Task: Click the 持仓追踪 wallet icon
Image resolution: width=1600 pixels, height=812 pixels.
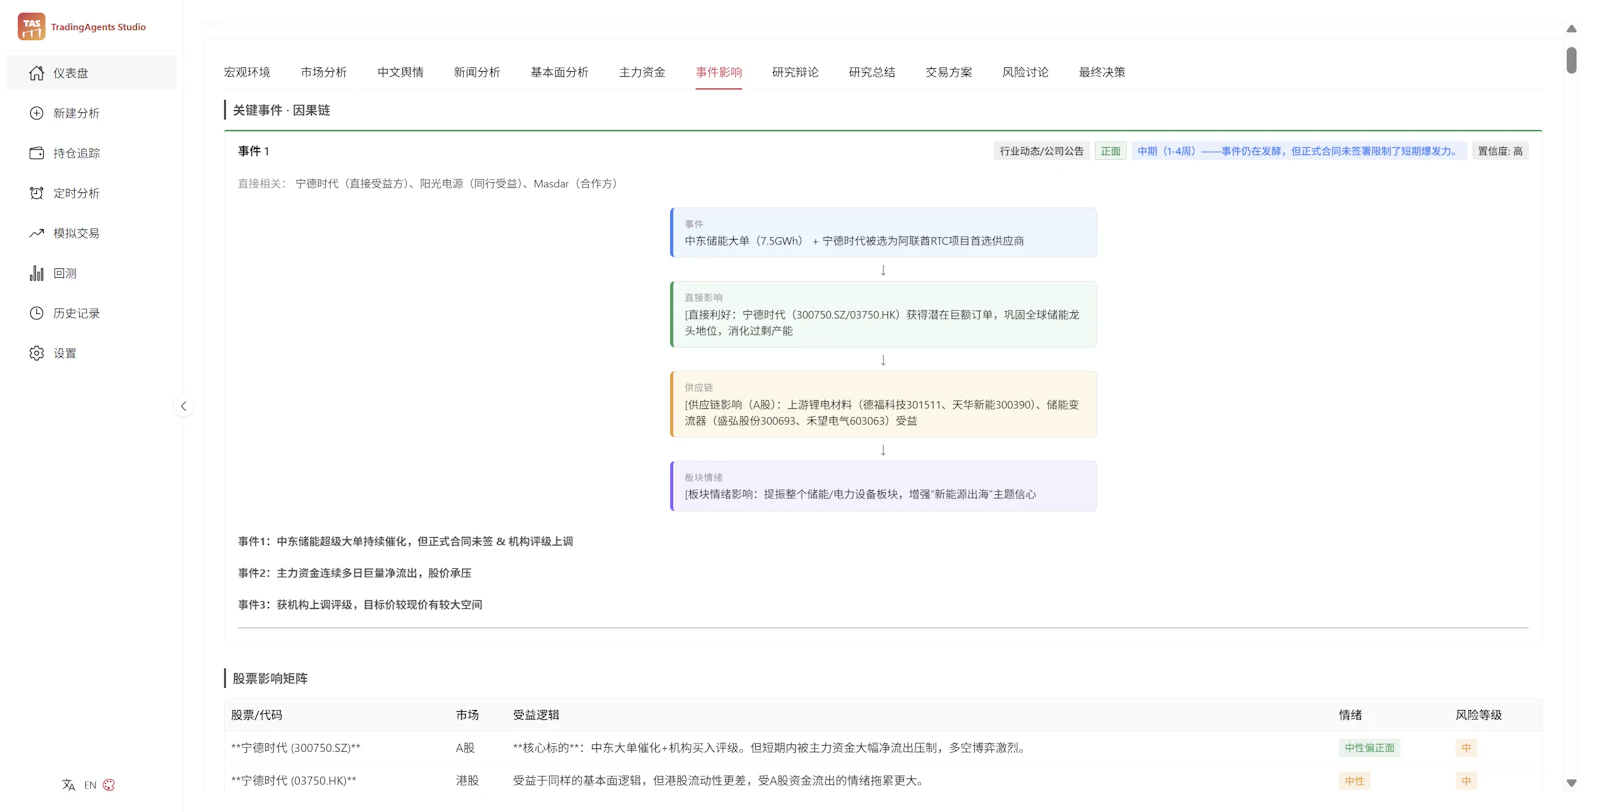Action: 37,153
